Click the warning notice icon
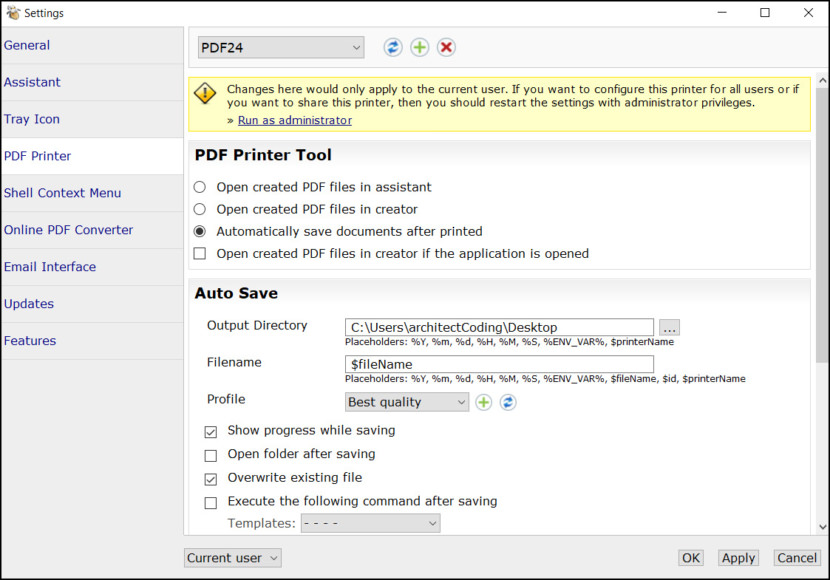Image resolution: width=830 pixels, height=580 pixels. pyautogui.click(x=206, y=93)
